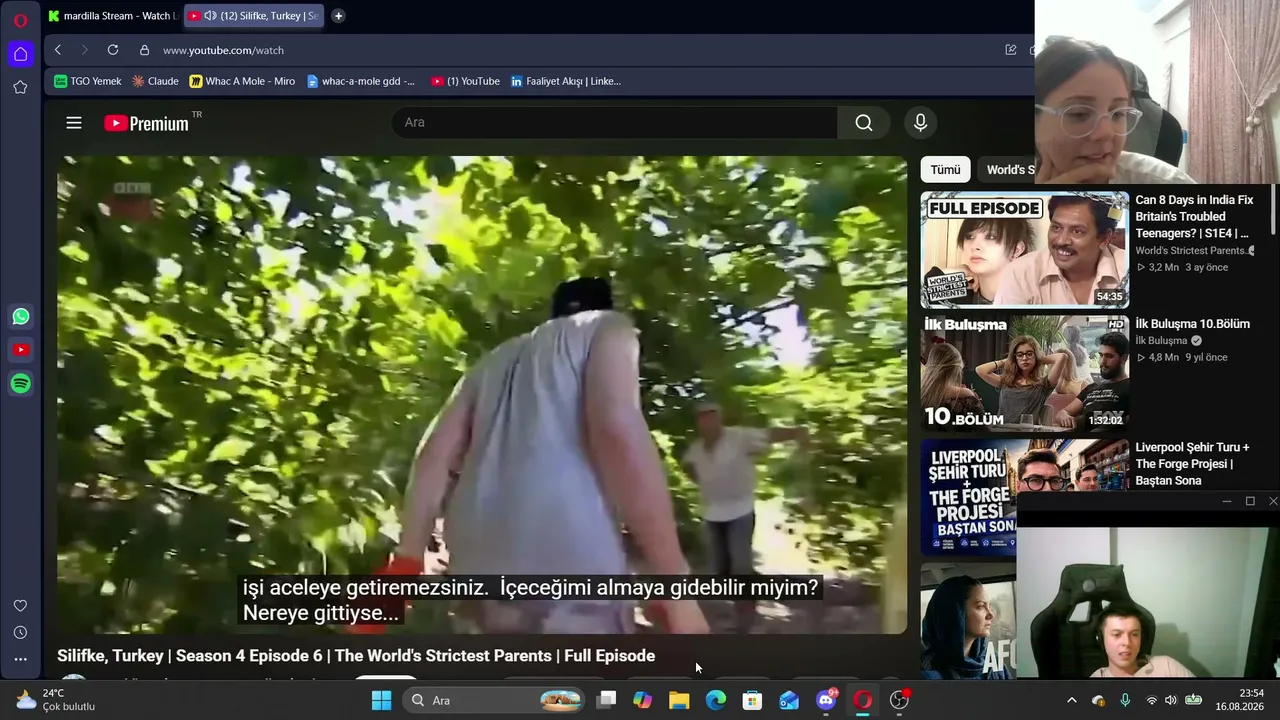Open Spotify in the Opera sidebar
The width and height of the screenshot is (1280, 720).
pos(21,383)
